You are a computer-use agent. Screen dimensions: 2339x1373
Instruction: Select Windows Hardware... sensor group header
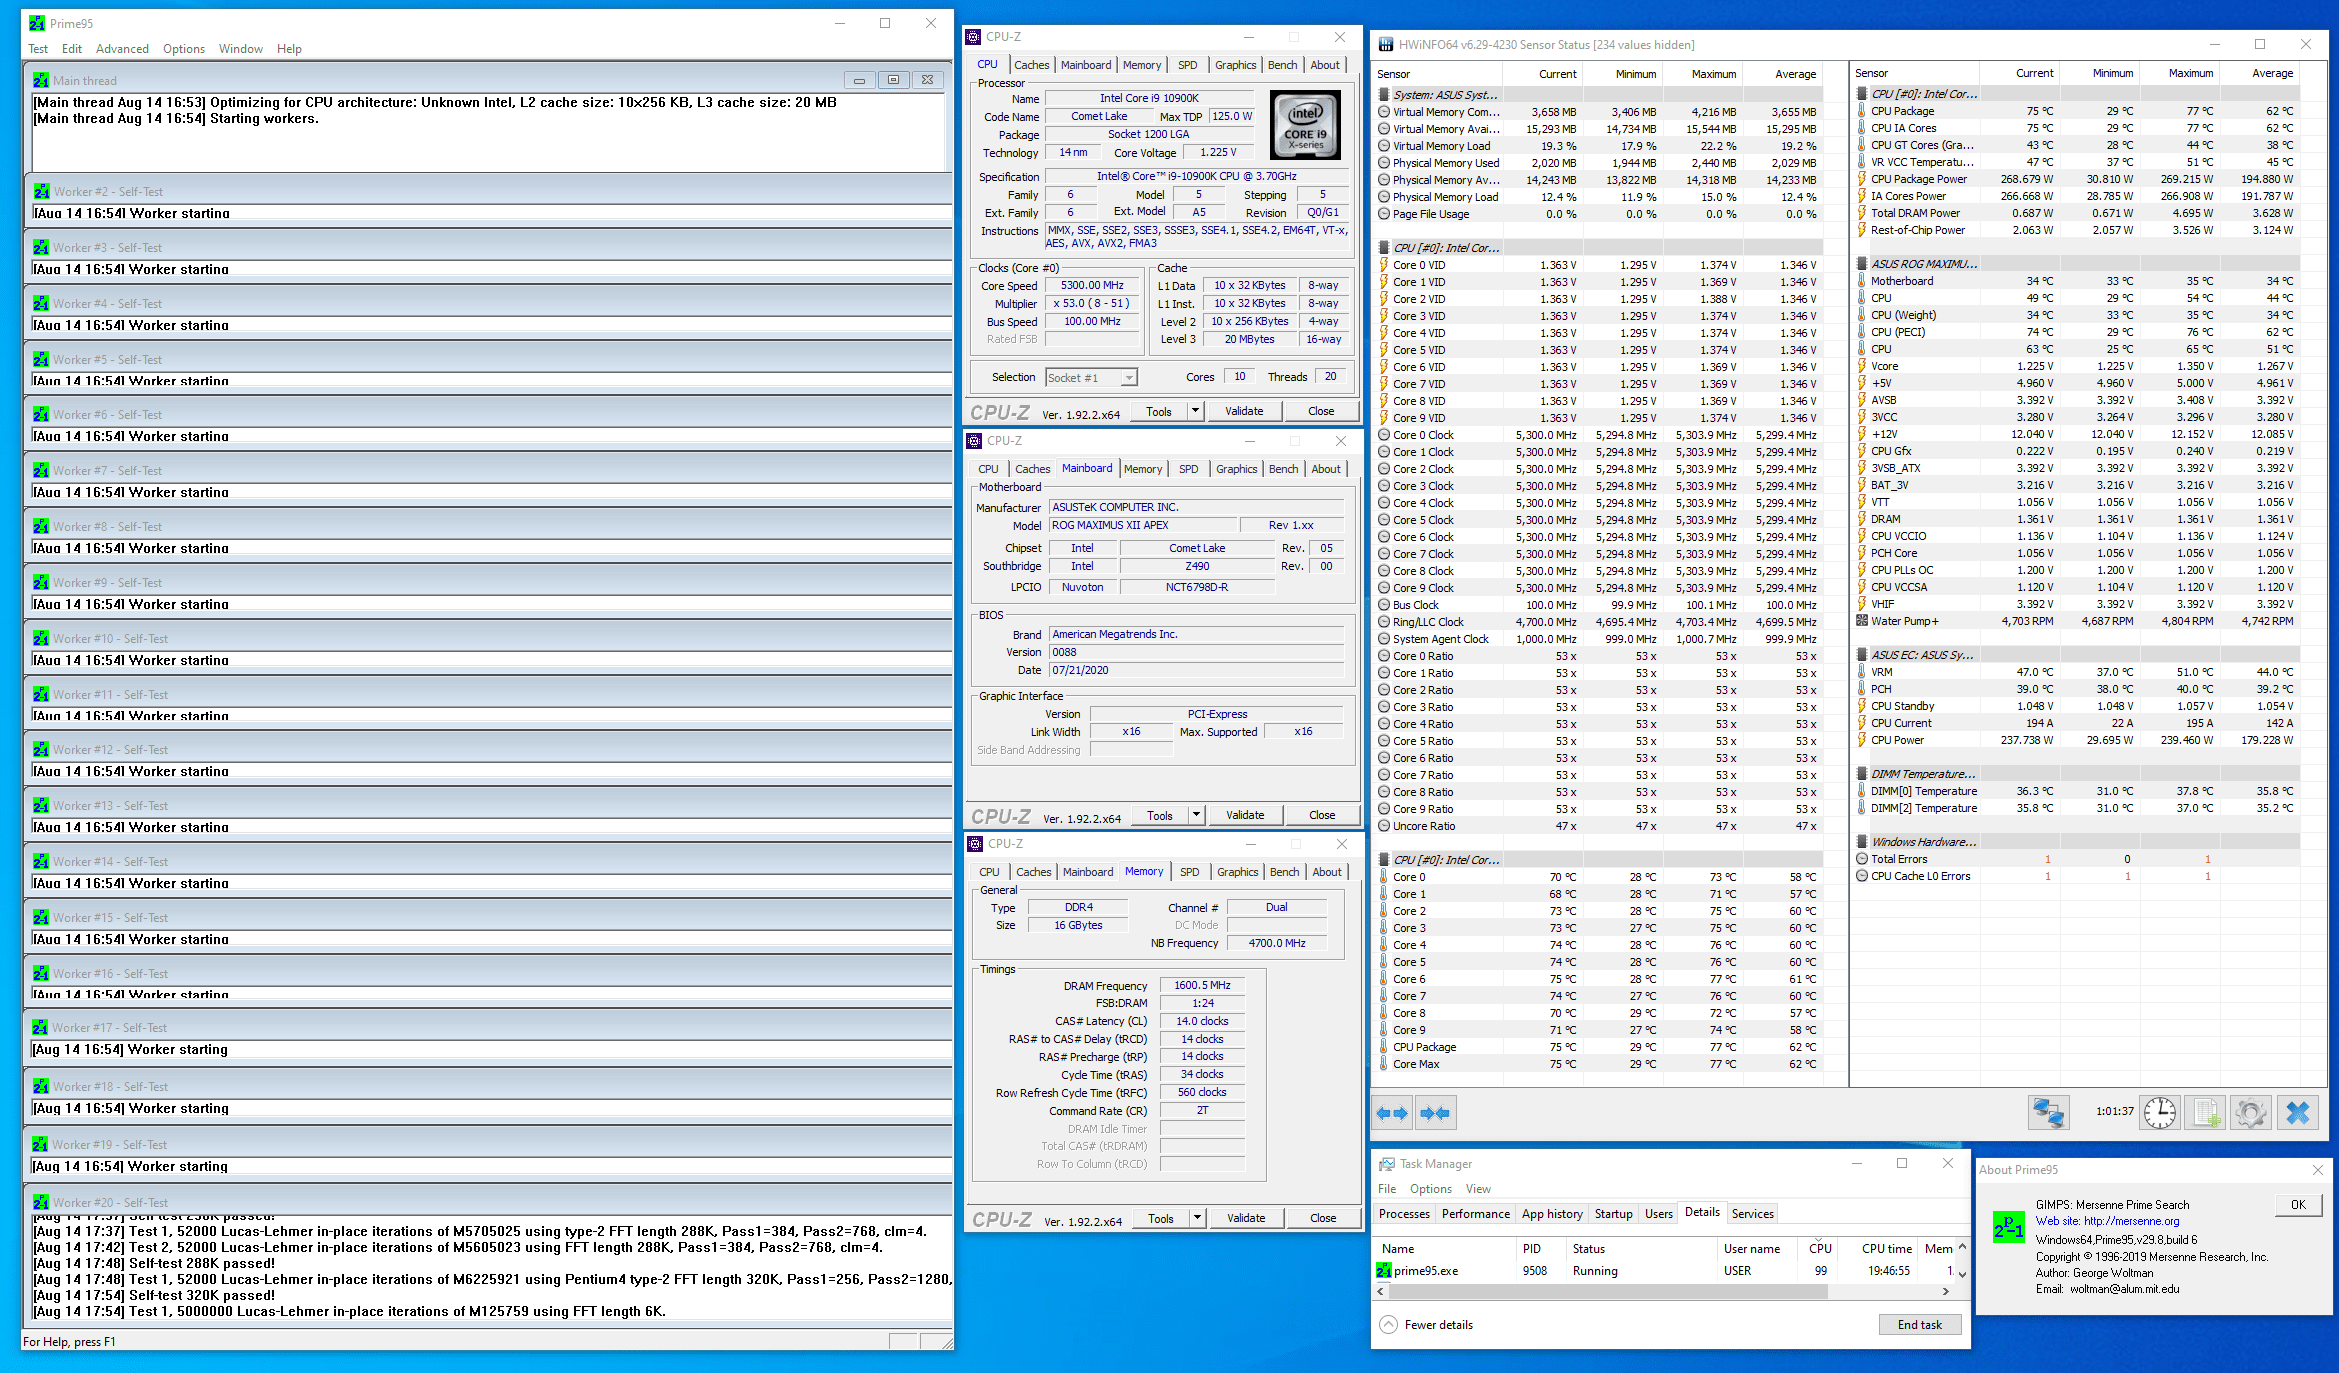point(1923,842)
